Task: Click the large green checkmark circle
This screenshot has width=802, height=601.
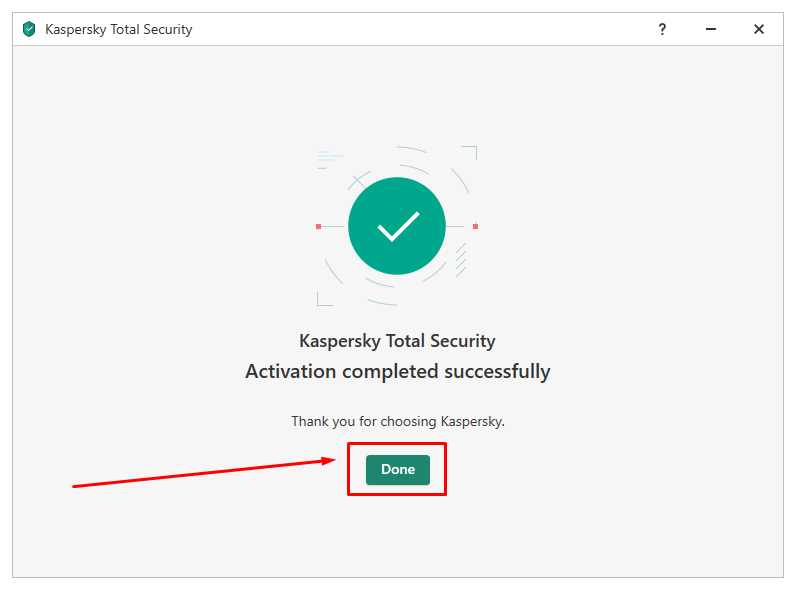Action: pyautogui.click(x=397, y=226)
